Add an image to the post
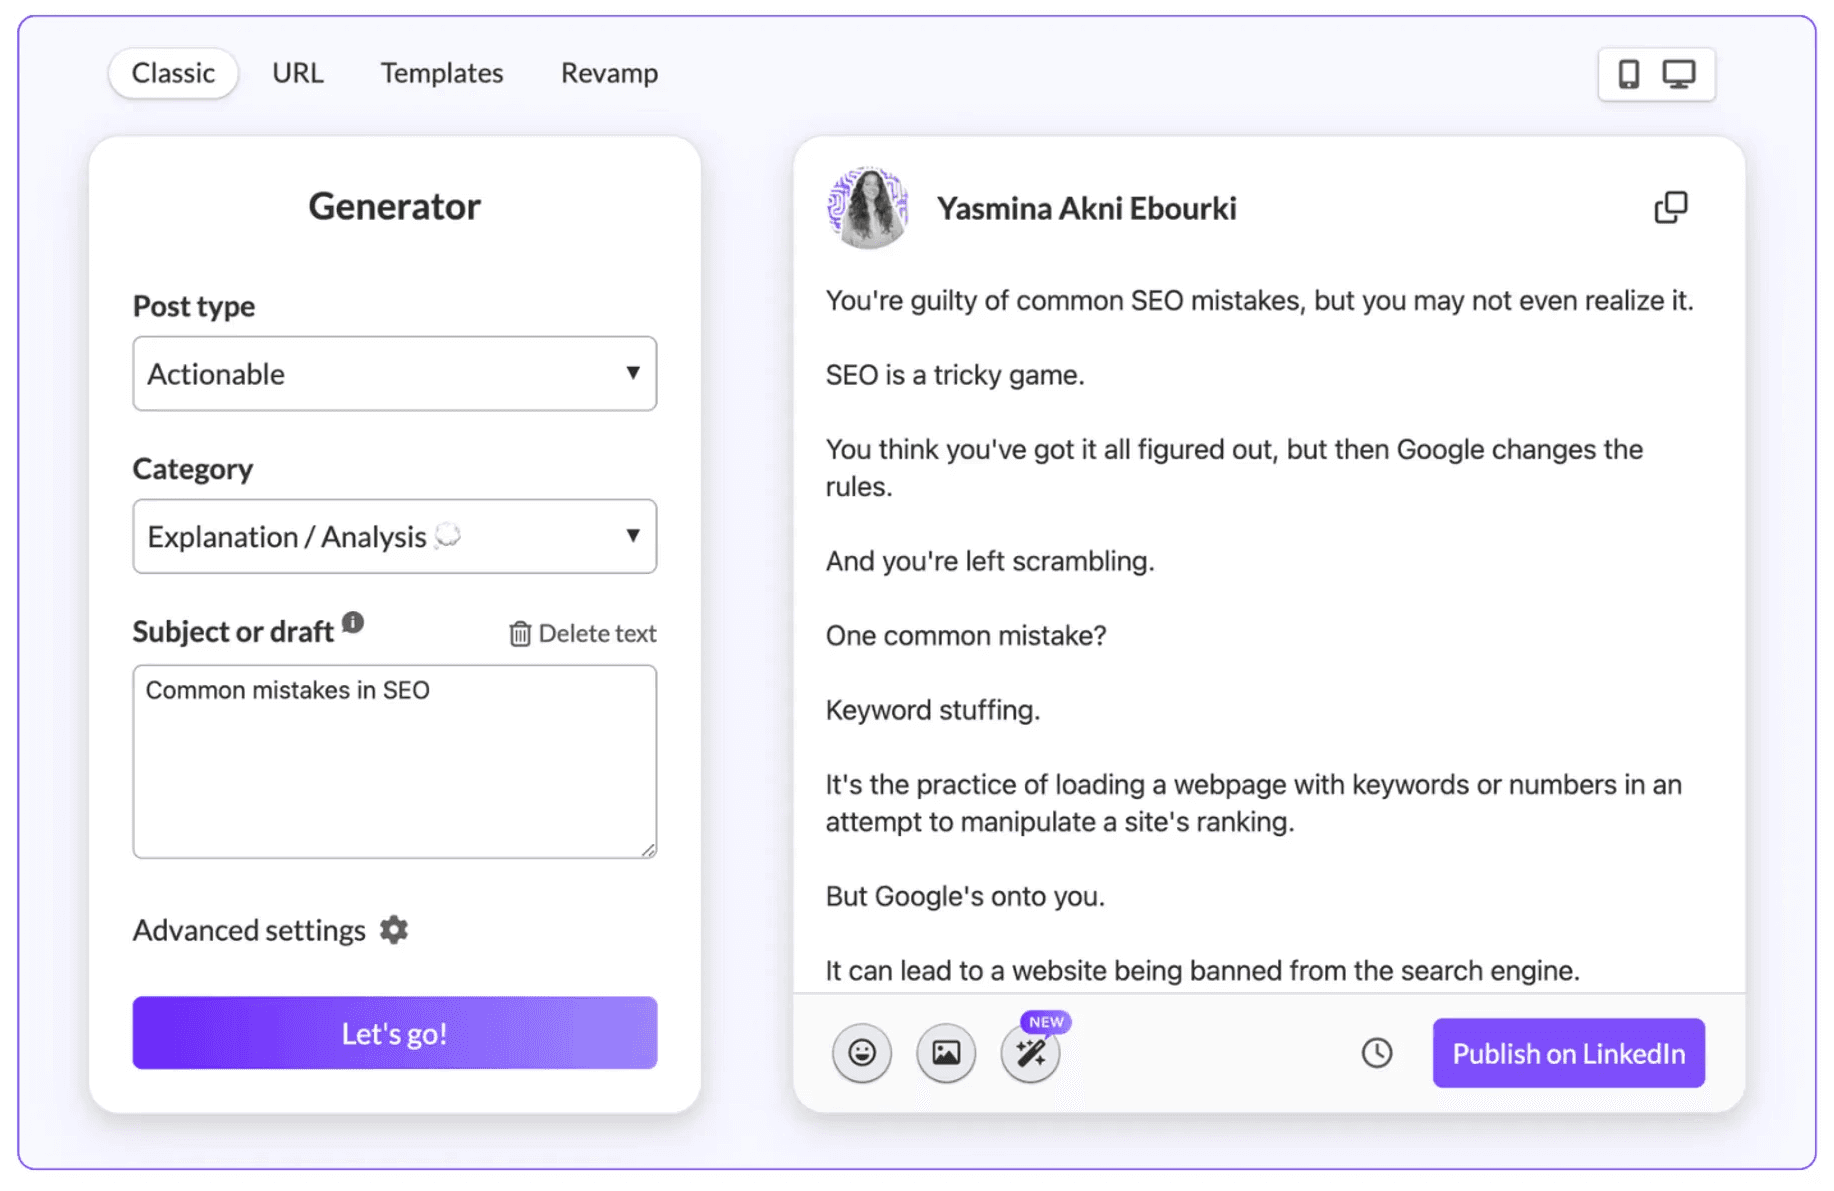The image size is (1834, 1191). pos(946,1052)
